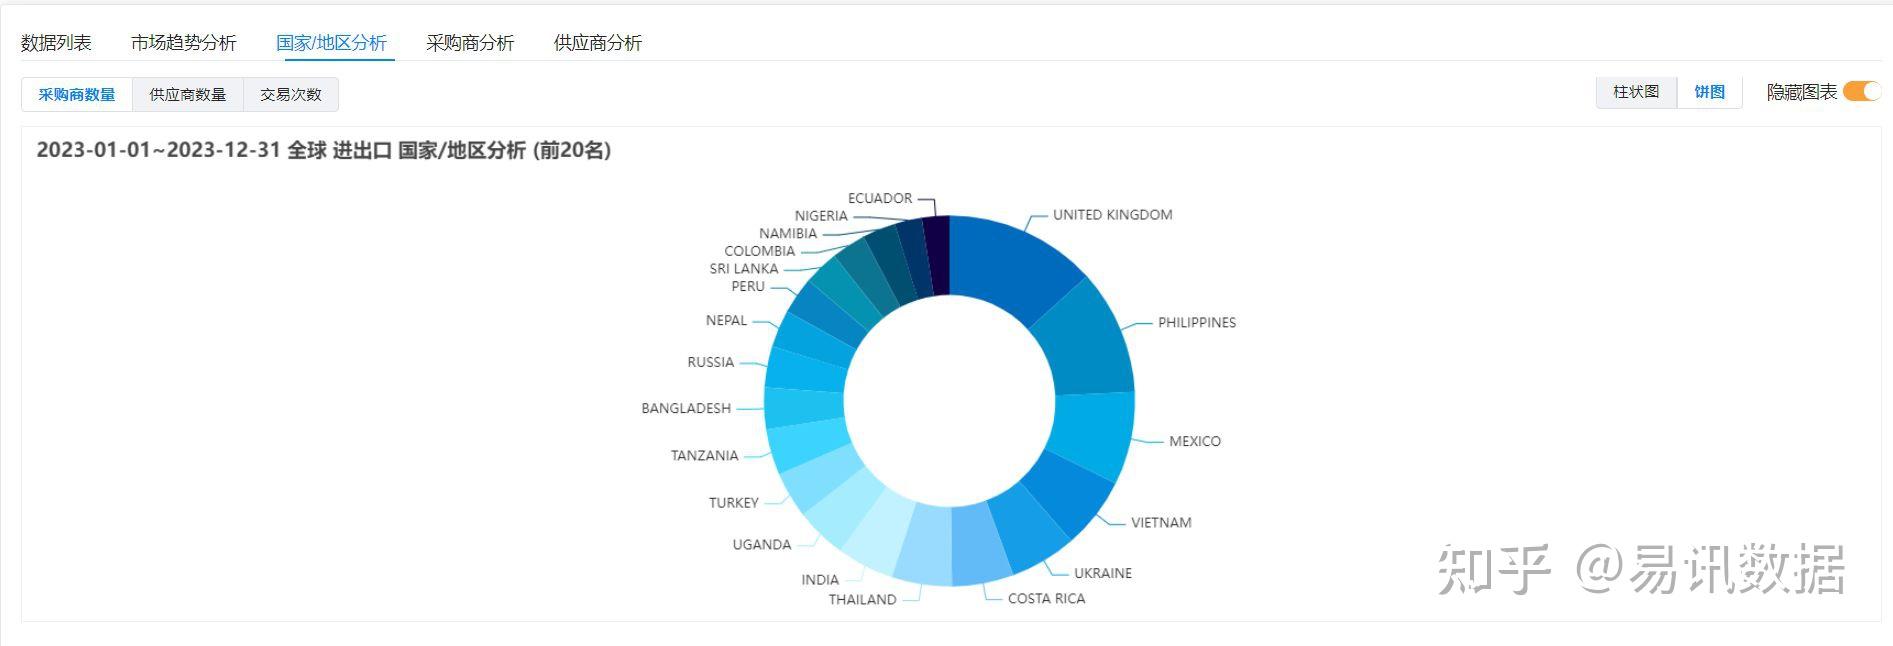This screenshot has height=646, width=1893.
Task: Click the BANGLADESH chart label
Action: [x=686, y=409]
